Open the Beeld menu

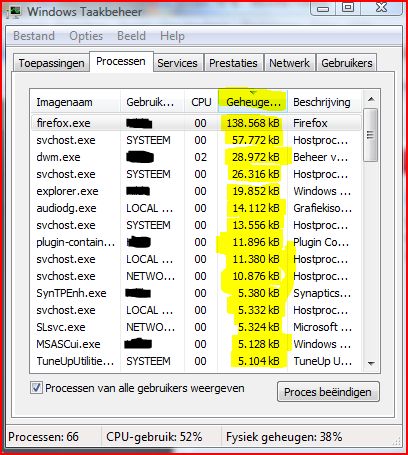[x=131, y=36]
